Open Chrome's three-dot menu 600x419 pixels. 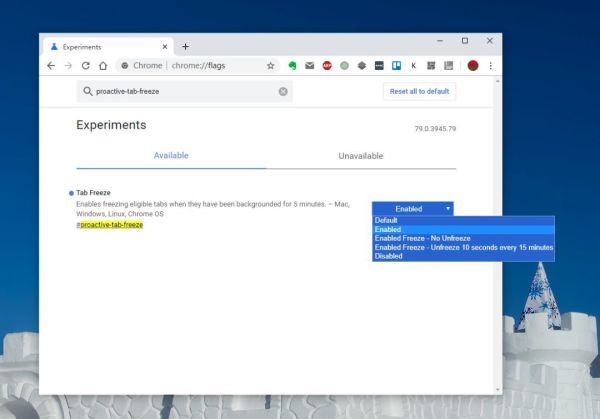[x=491, y=66]
